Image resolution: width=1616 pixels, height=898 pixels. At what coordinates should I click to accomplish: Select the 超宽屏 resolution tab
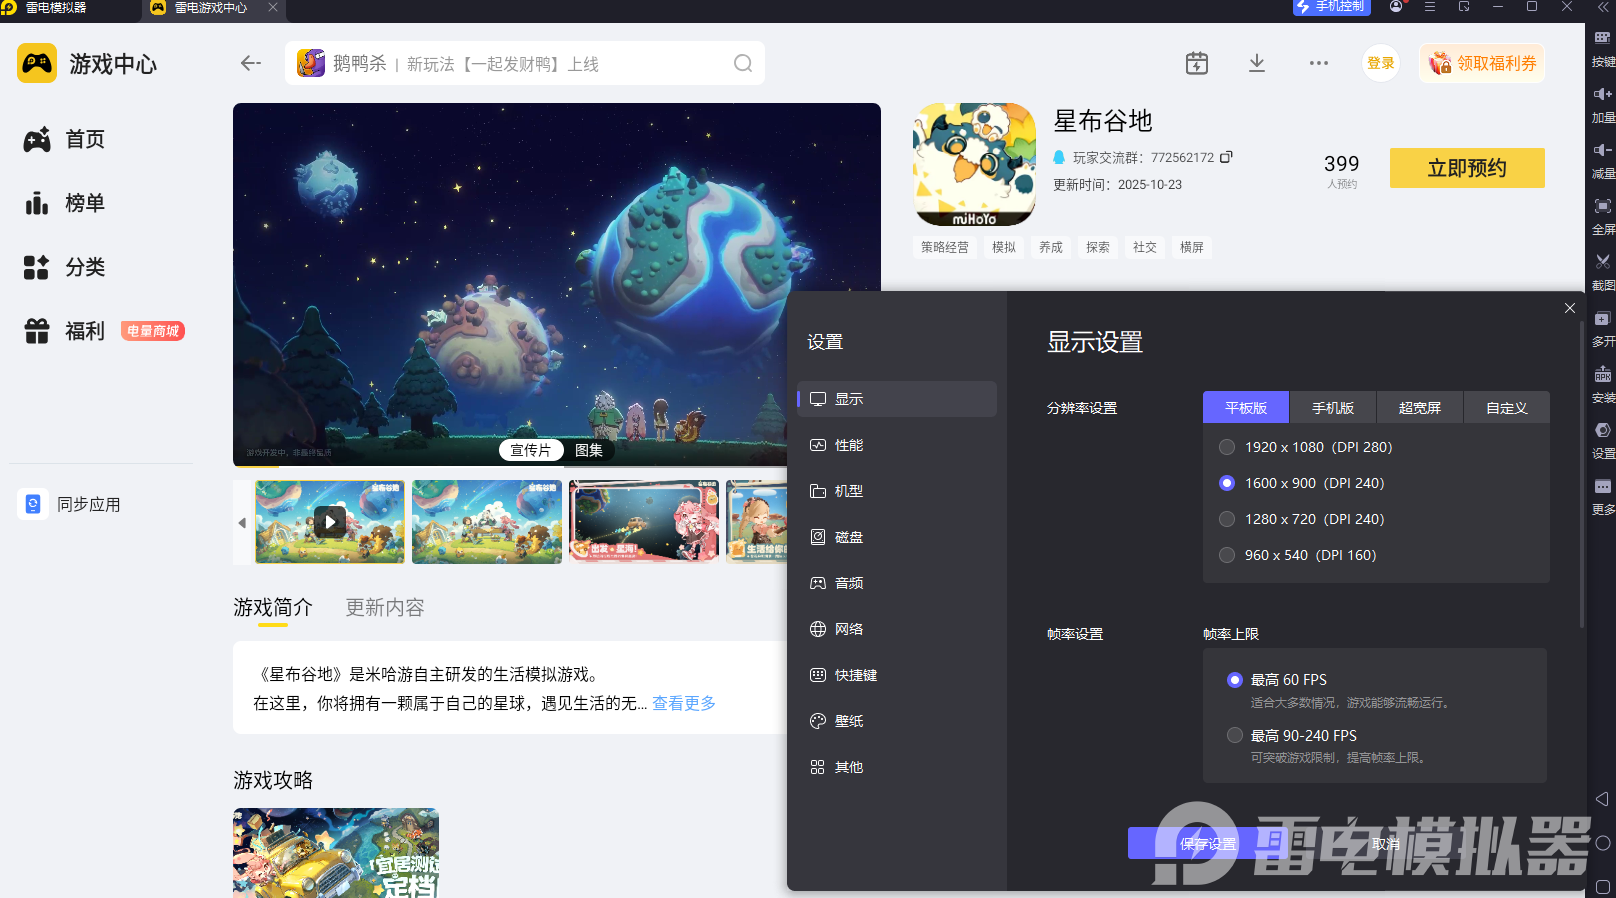tap(1420, 408)
